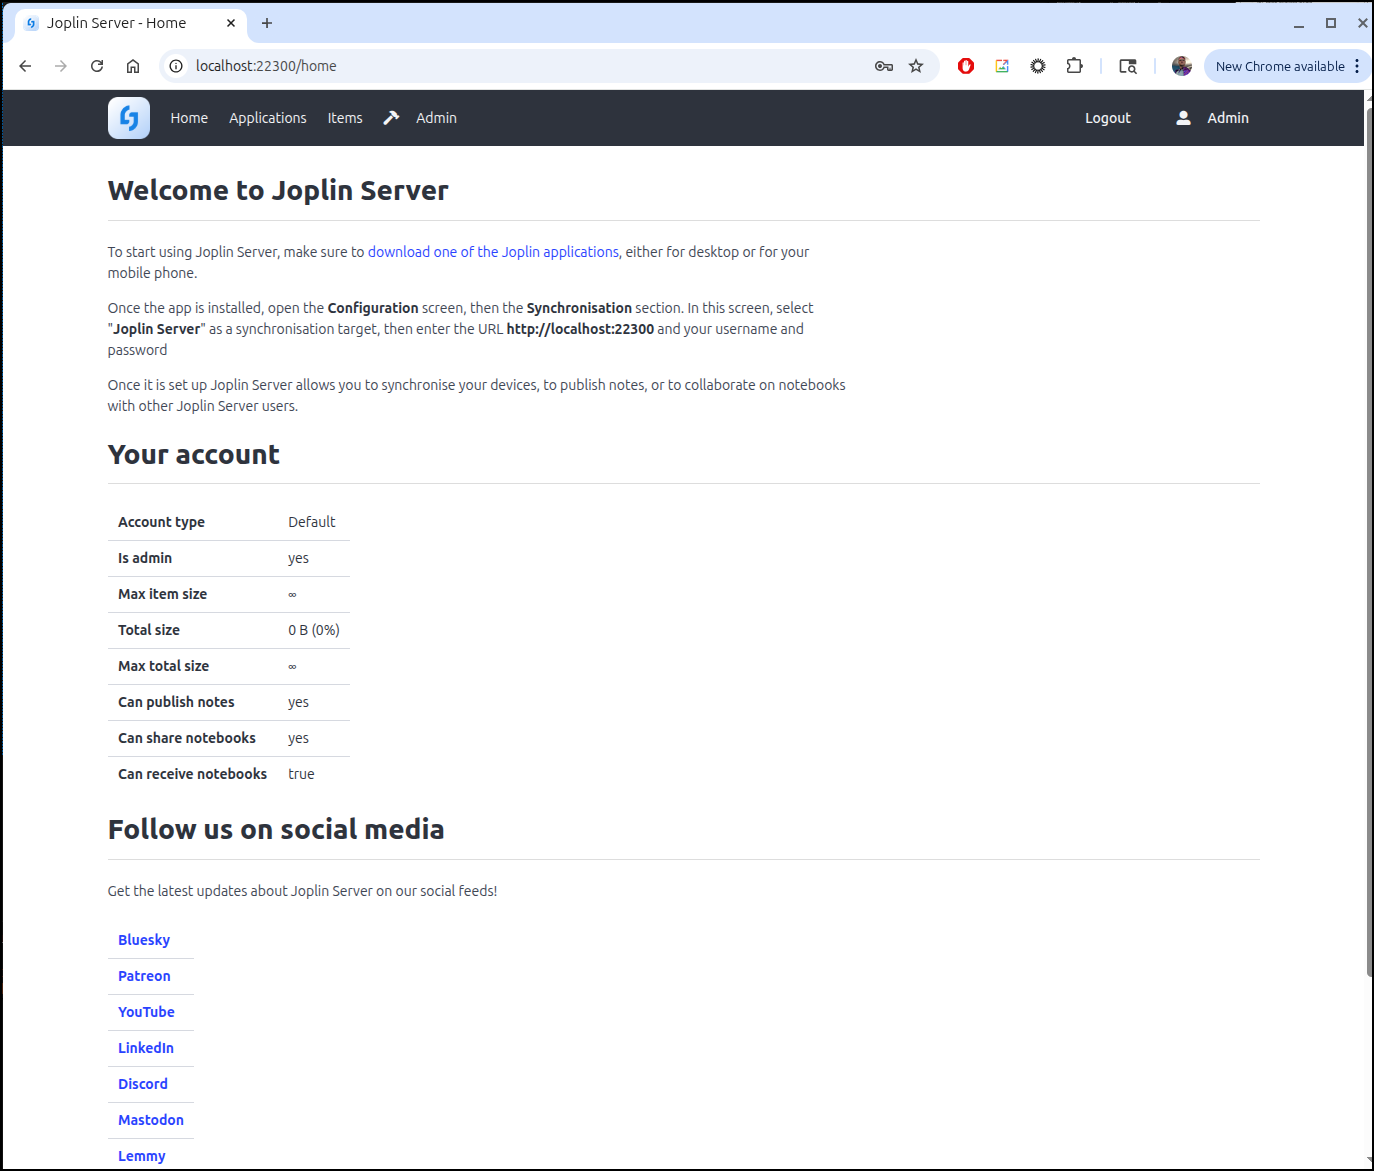Click the user profile icon in navbar
Viewport: 1374px width, 1171px height.
click(1183, 118)
